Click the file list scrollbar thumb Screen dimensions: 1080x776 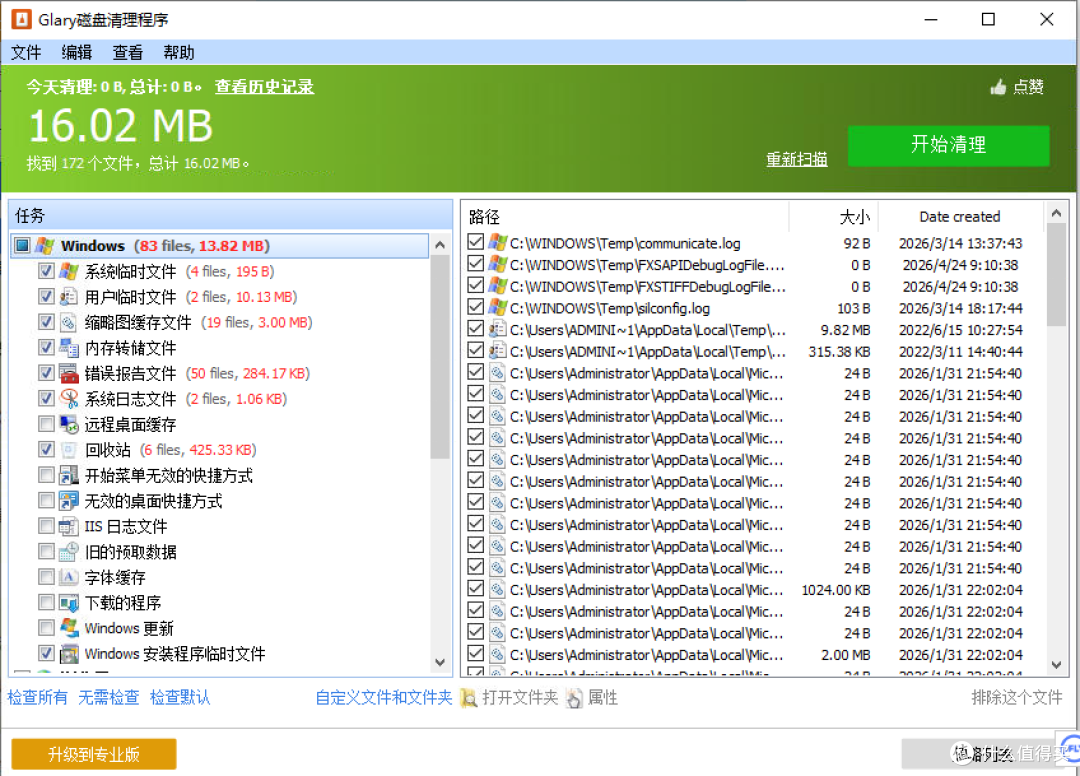tap(1056, 275)
